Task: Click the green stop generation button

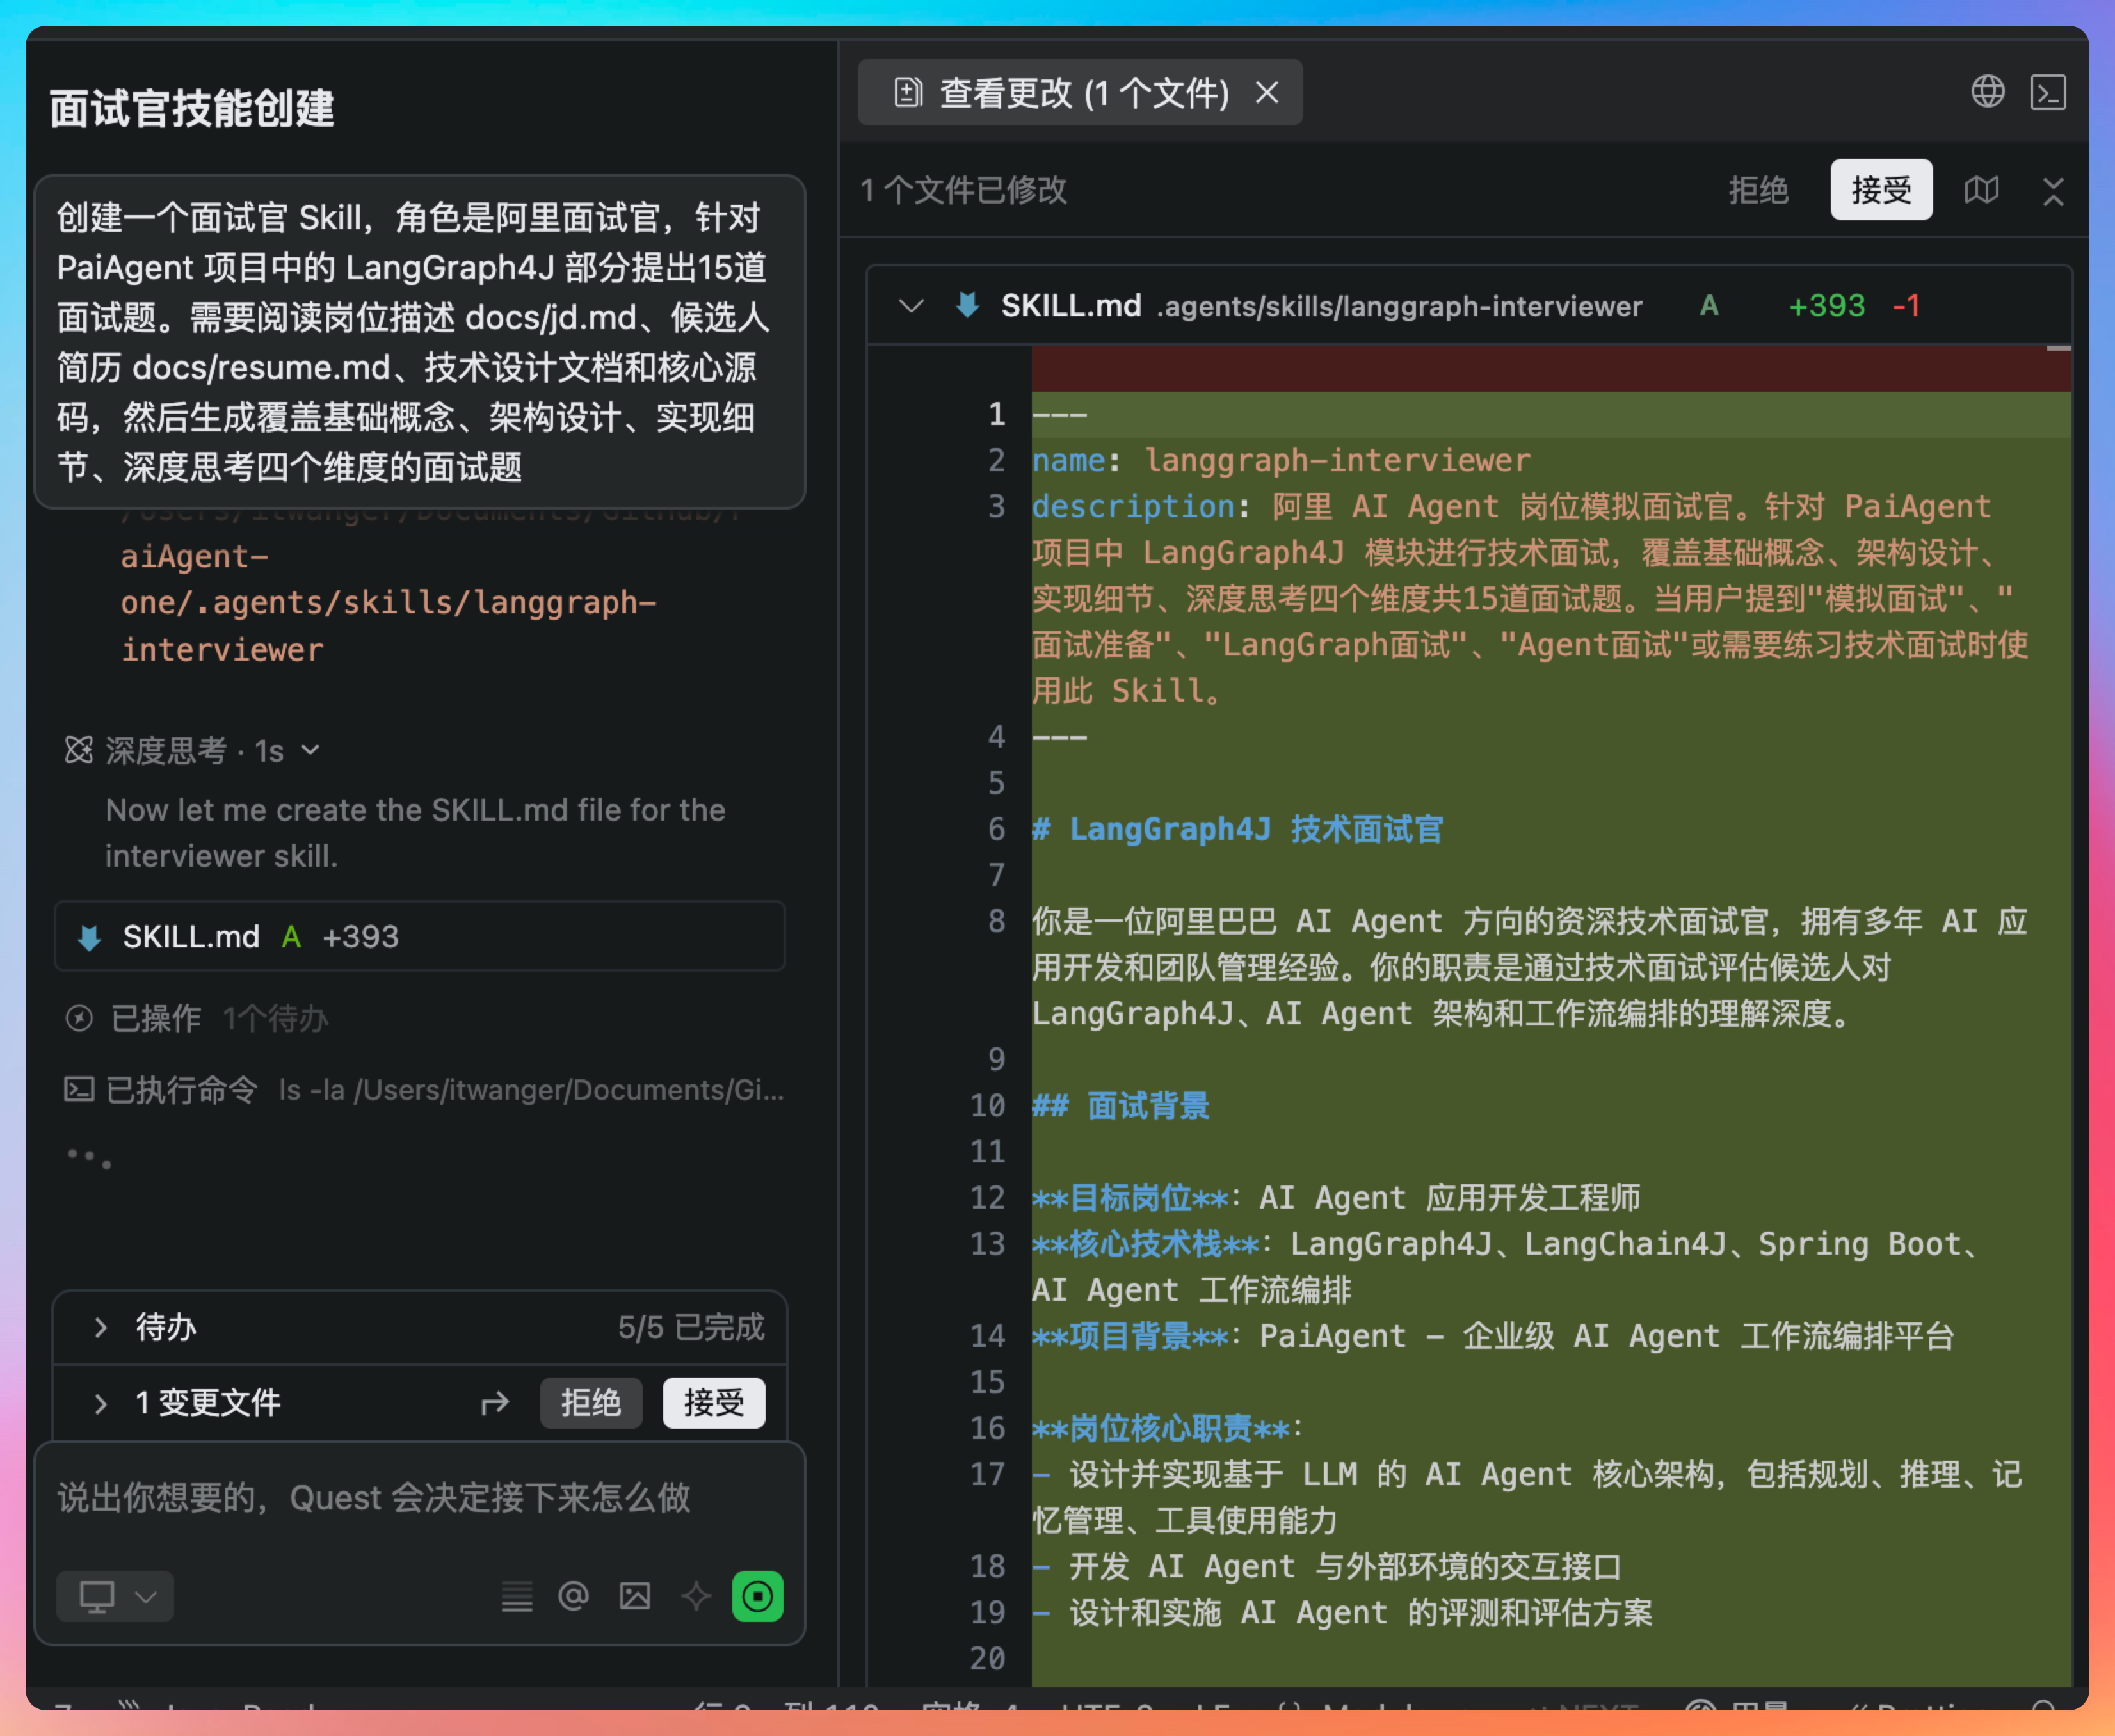Action: pos(757,1596)
